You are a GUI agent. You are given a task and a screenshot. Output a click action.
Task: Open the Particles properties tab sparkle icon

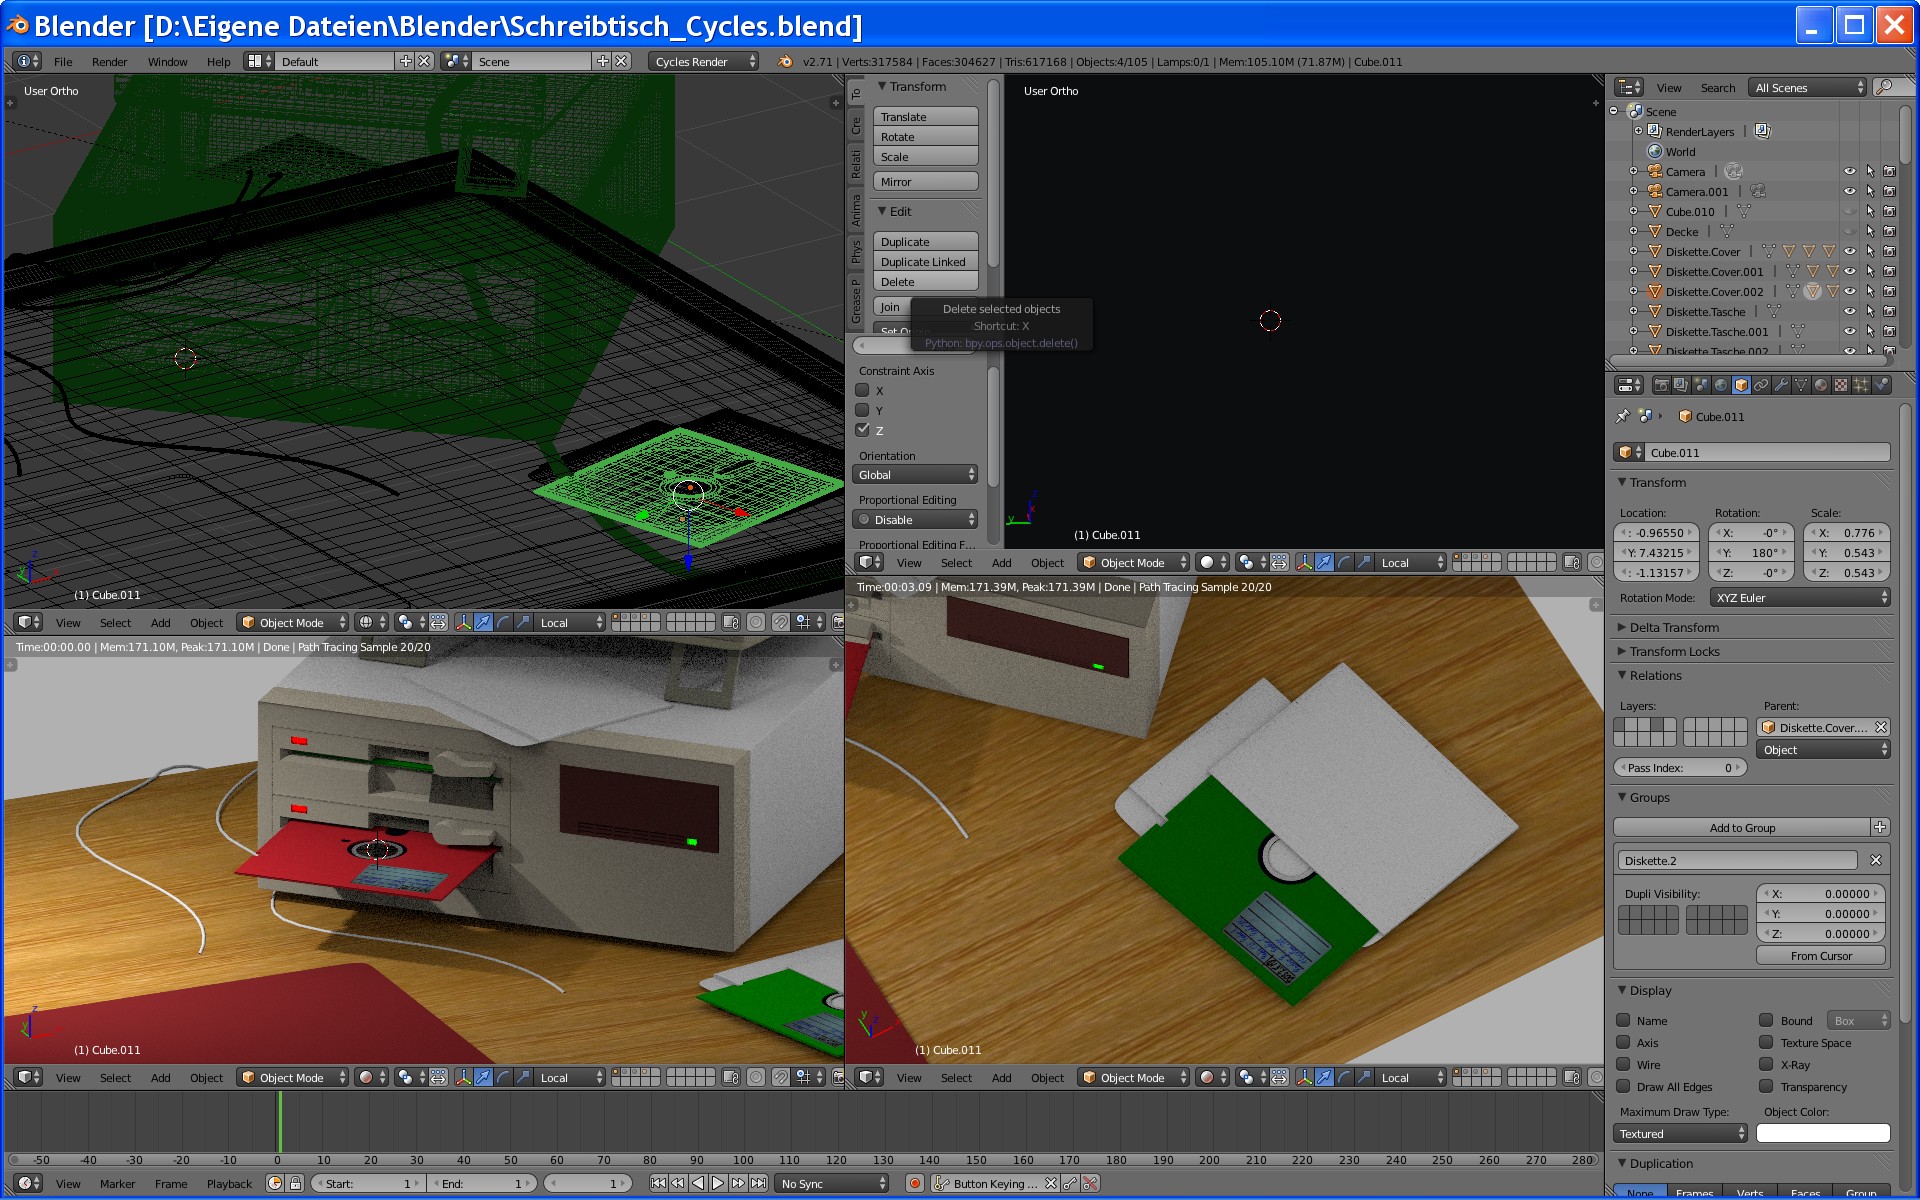pyautogui.click(x=1861, y=385)
